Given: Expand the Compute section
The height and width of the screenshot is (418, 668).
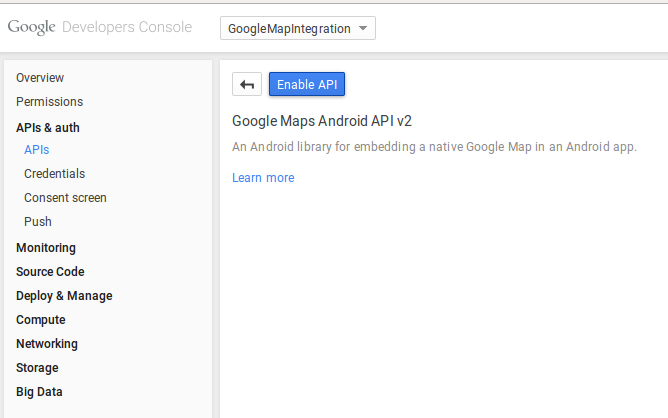Looking at the screenshot, I should [x=41, y=320].
